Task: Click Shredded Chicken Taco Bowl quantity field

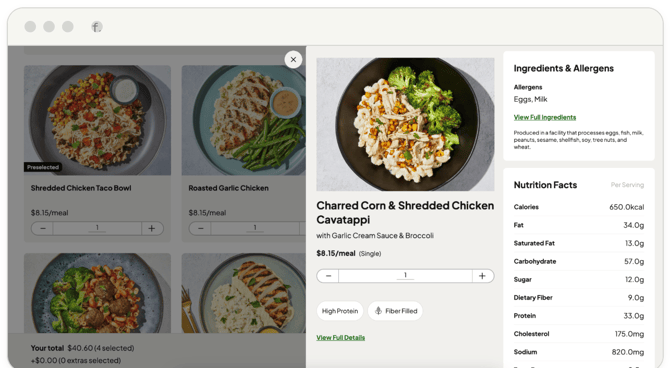Action: 97,228
